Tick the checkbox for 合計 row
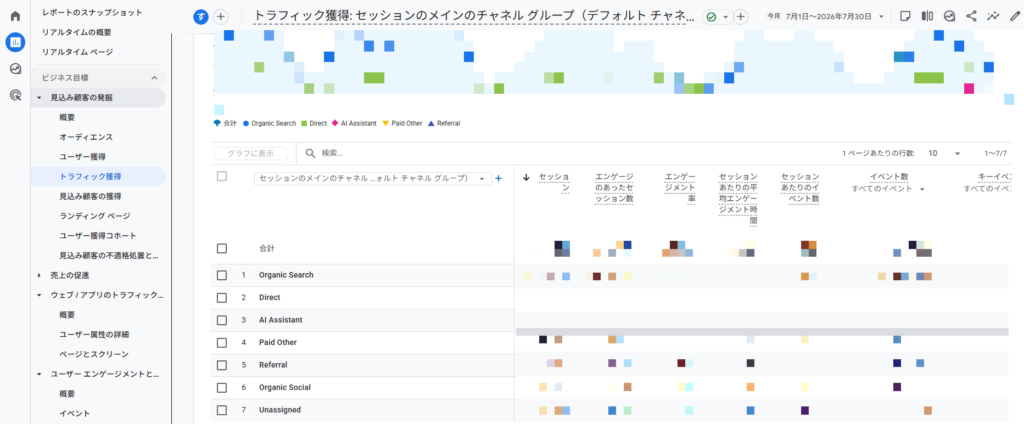This screenshot has width=1024, height=424. [222, 249]
